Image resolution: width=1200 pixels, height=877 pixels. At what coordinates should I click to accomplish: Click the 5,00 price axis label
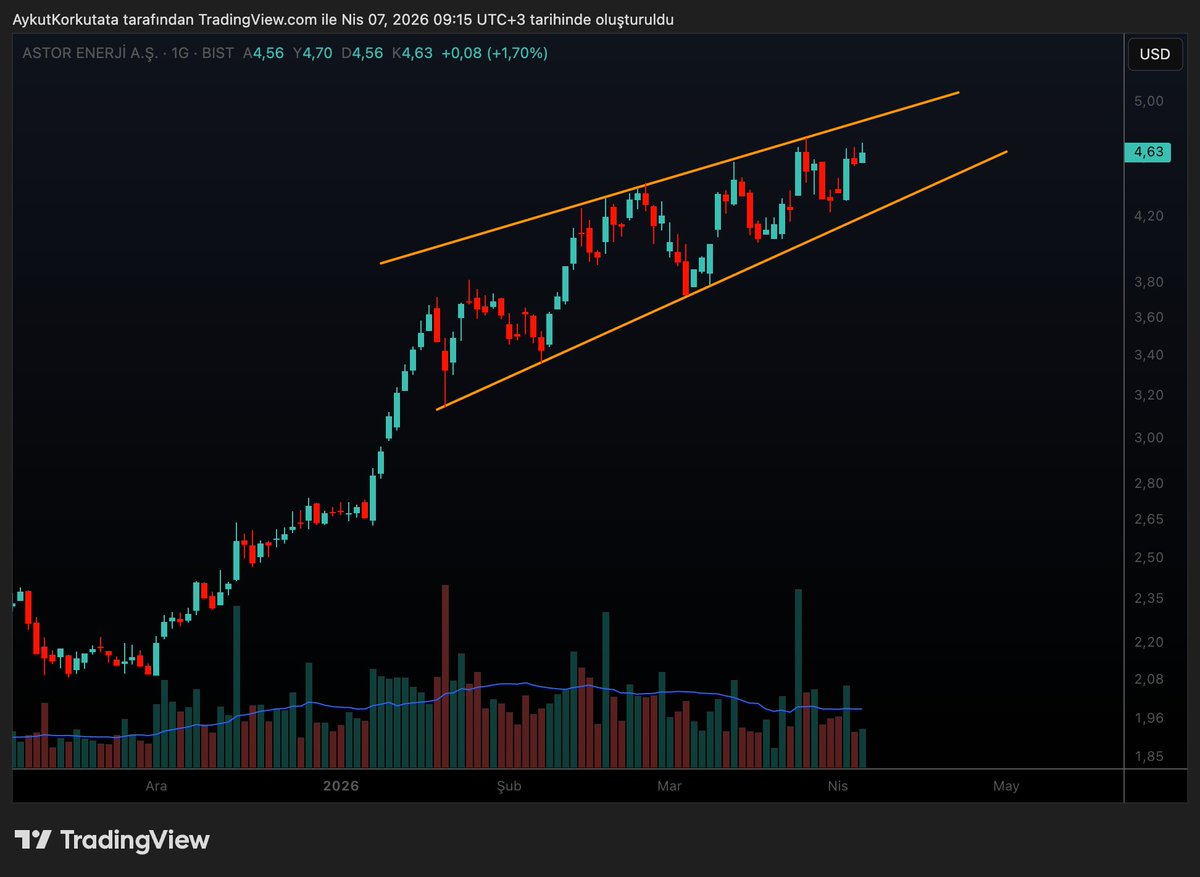coord(1148,101)
